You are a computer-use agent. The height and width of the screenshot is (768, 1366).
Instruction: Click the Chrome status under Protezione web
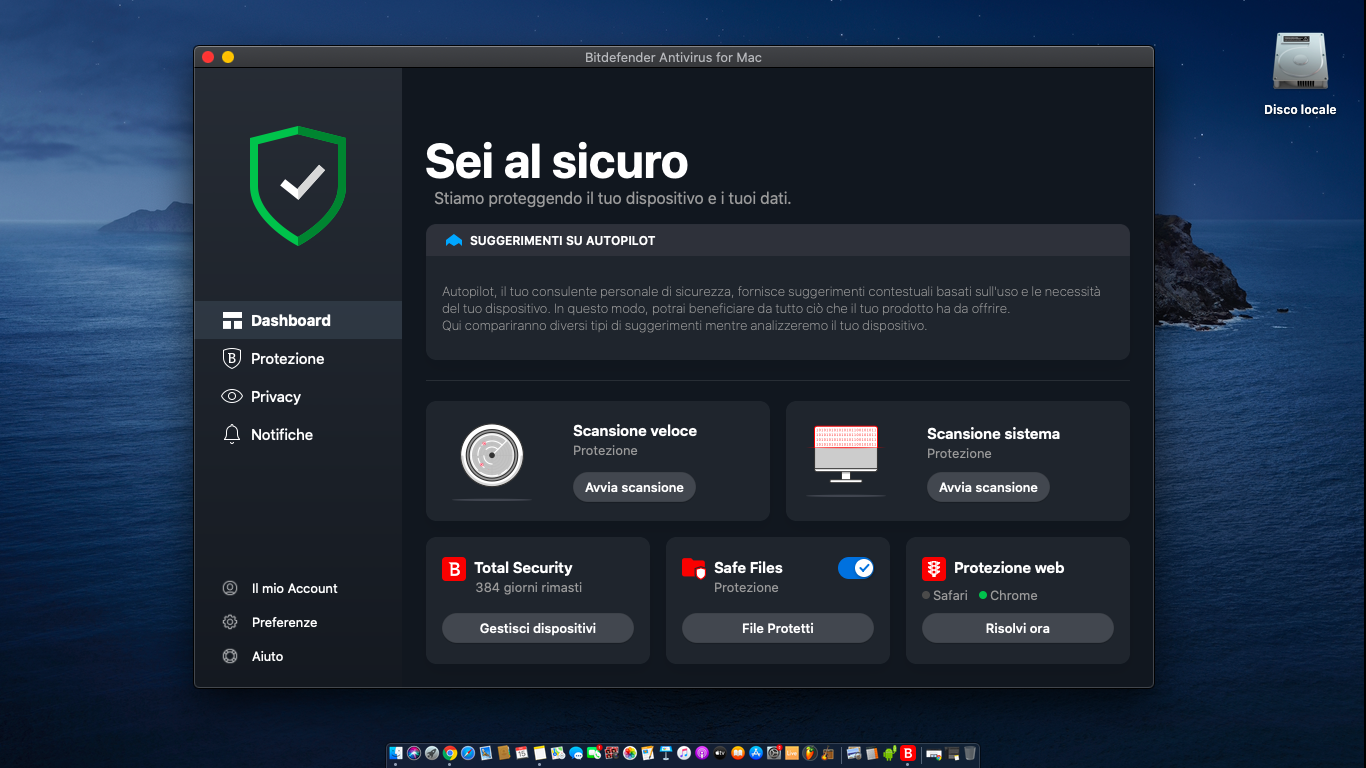(1008, 595)
